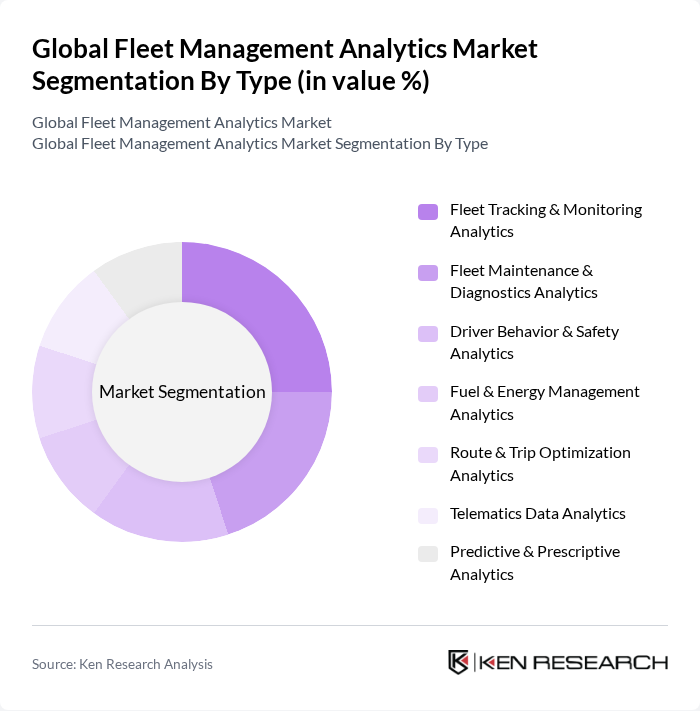The image size is (700, 711).
Task: Click the Source: Ken Research Analysis text
Action: 122,664
